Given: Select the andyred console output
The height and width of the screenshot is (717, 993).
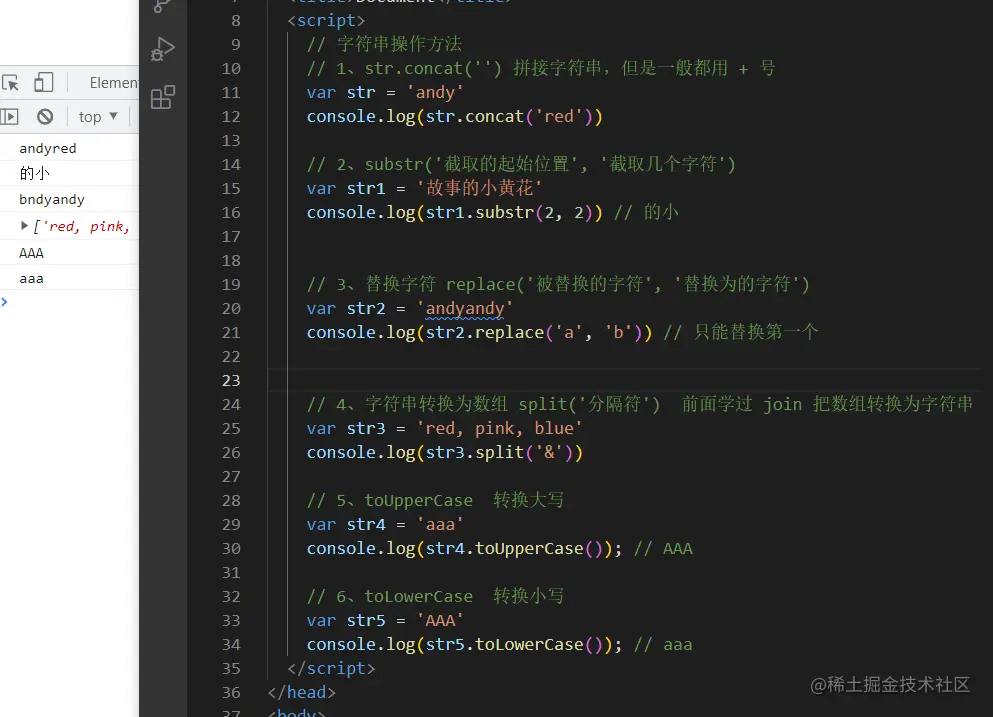Looking at the screenshot, I should [x=47, y=148].
